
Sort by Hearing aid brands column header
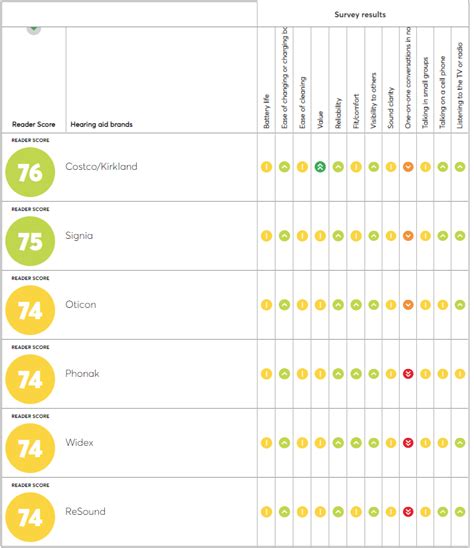click(101, 124)
